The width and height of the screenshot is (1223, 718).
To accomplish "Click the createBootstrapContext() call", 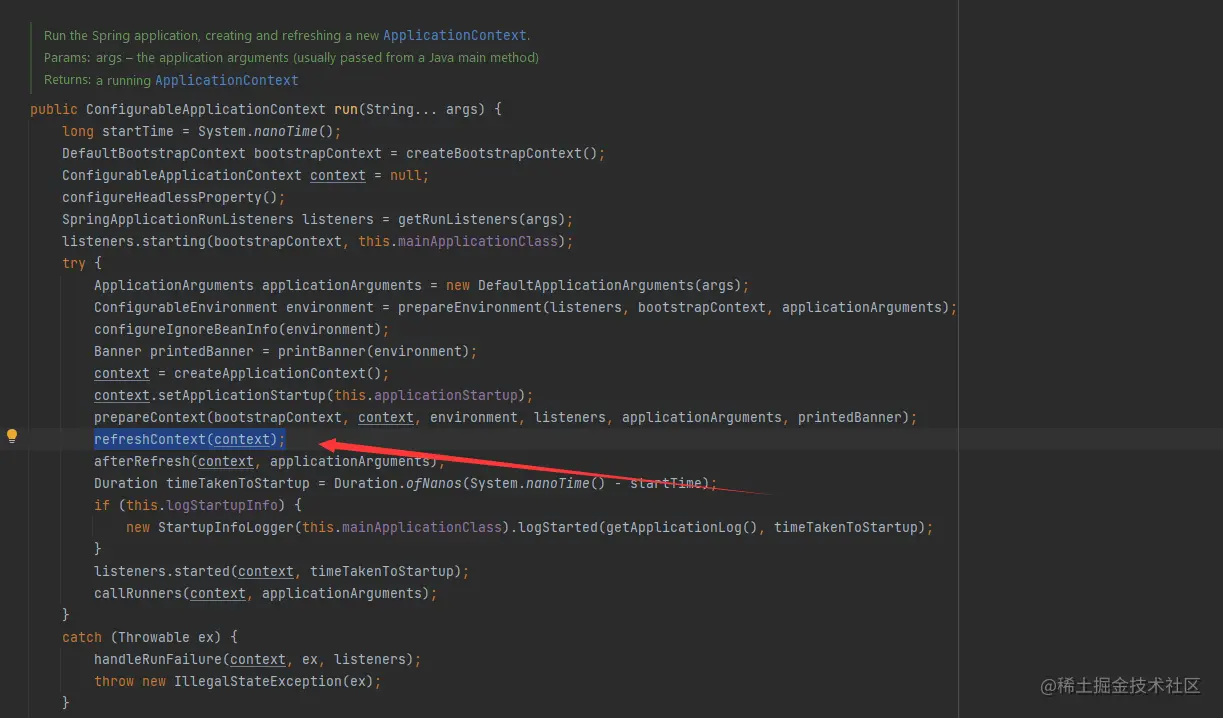I will 502,153.
